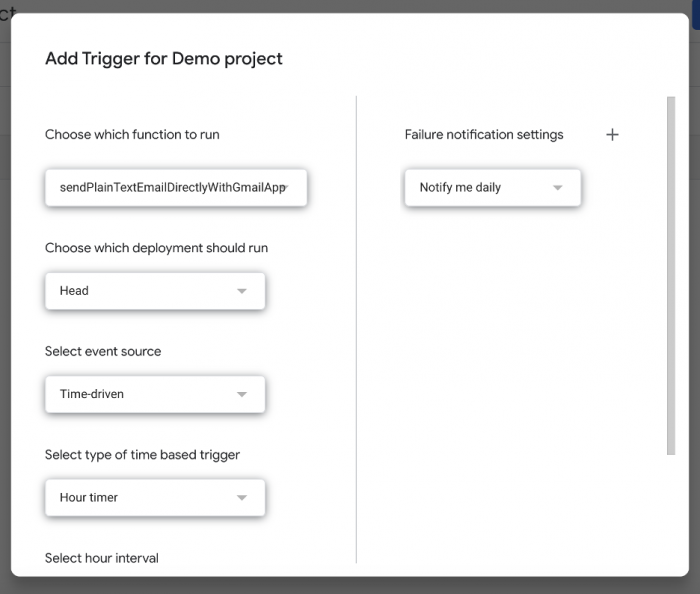This screenshot has width=700, height=594.
Task: Click the arrow icon in the Time-driven dropdown
Action: tap(241, 394)
